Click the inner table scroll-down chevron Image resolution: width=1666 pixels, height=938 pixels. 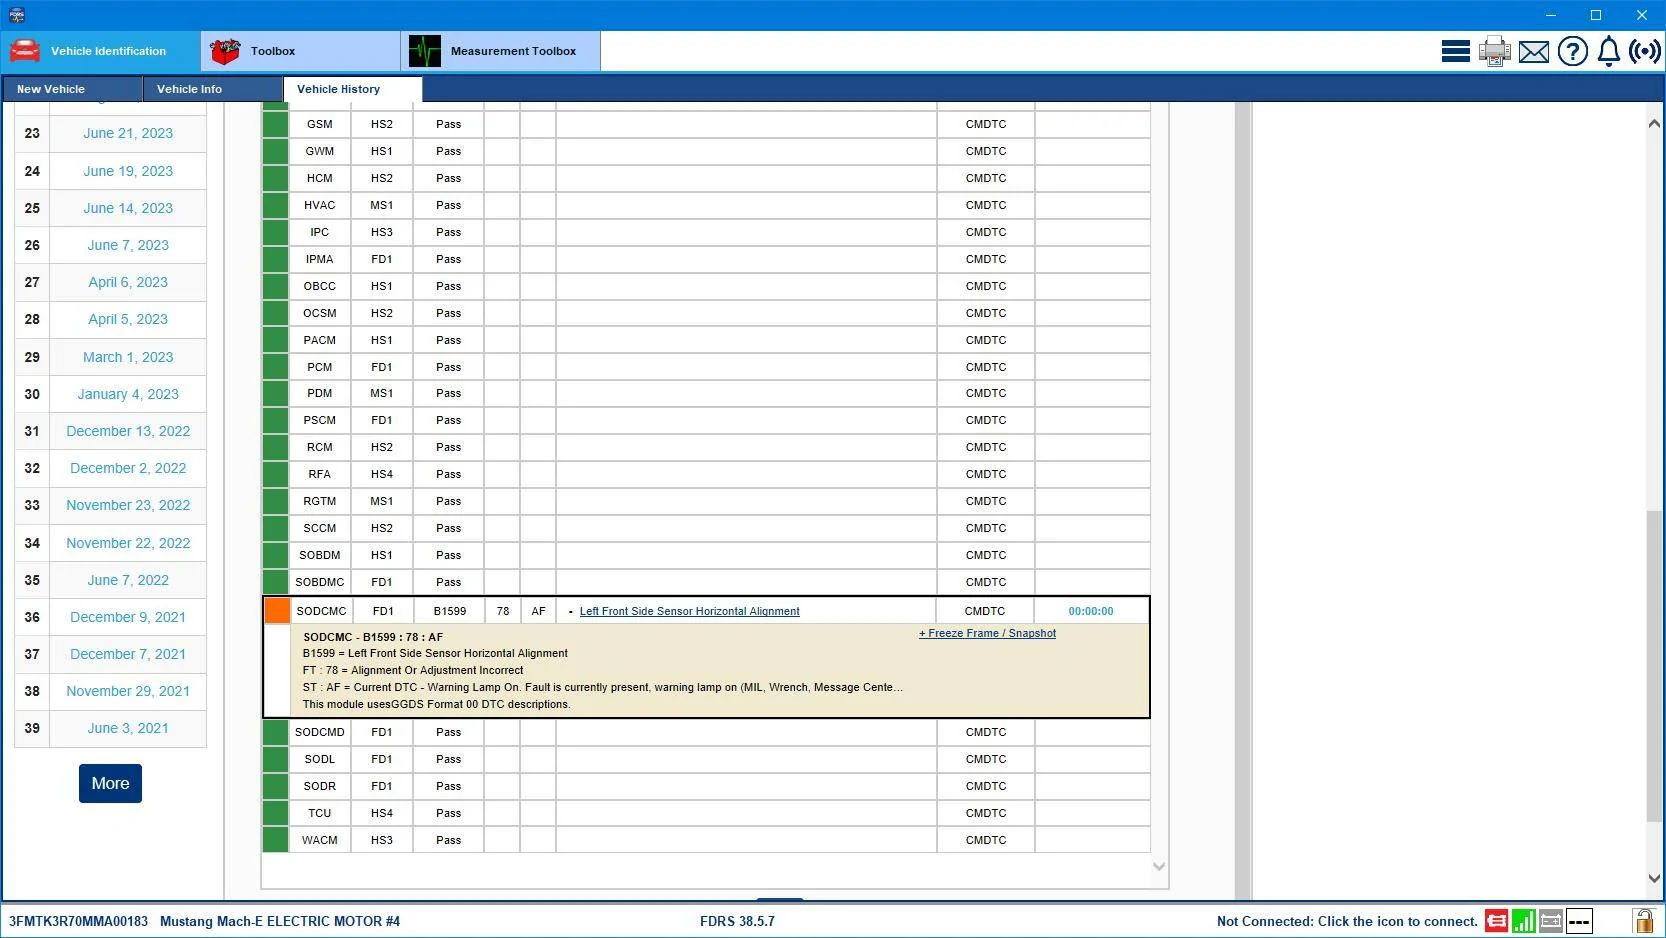[x=1159, y=867]
